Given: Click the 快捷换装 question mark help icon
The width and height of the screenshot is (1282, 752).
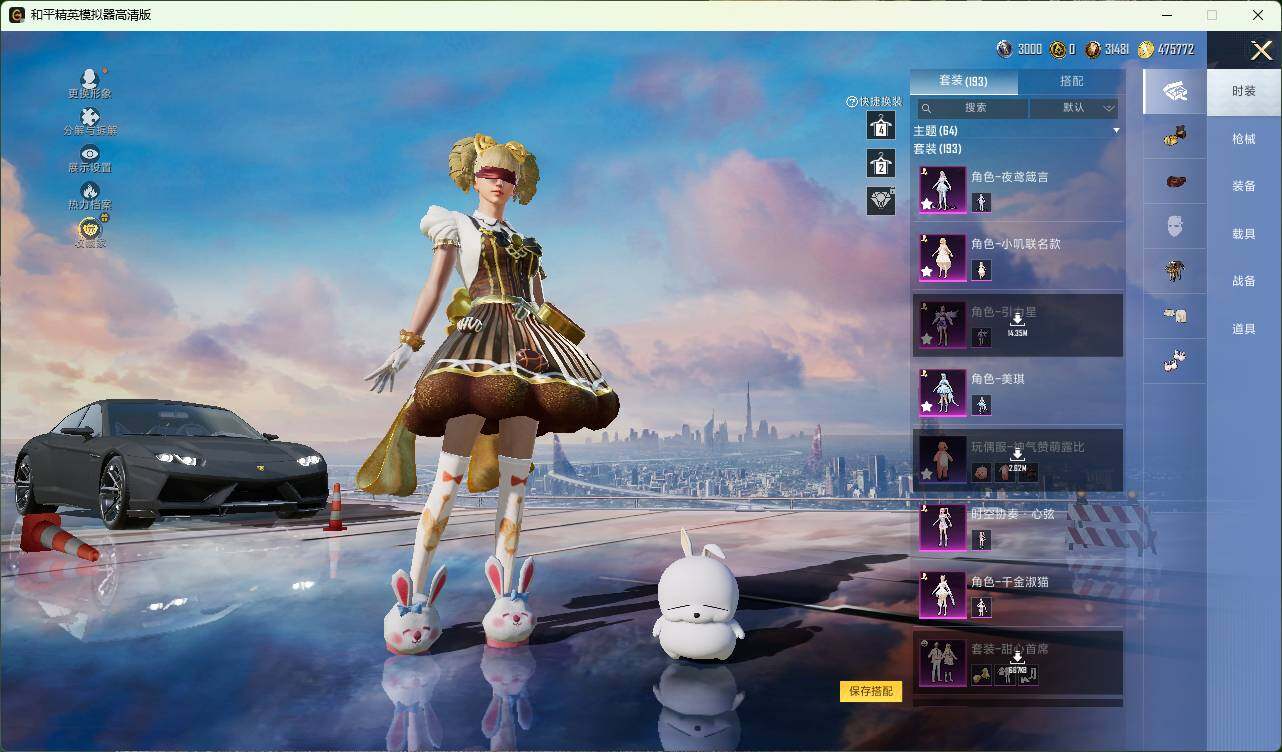Looking at the screenshot, I should (x=852, y=102).
